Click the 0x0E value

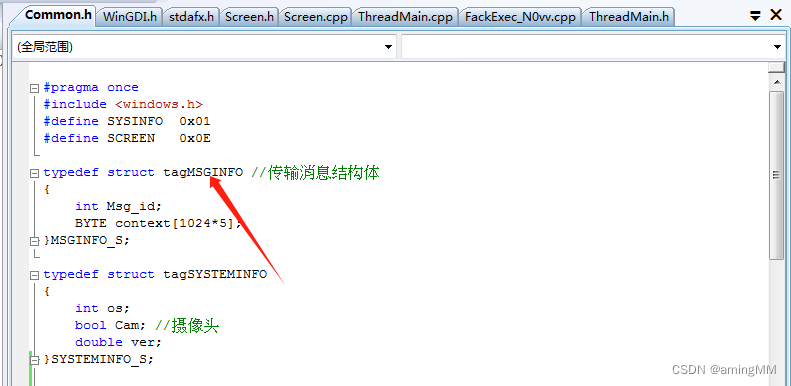(x=195, y=138)
